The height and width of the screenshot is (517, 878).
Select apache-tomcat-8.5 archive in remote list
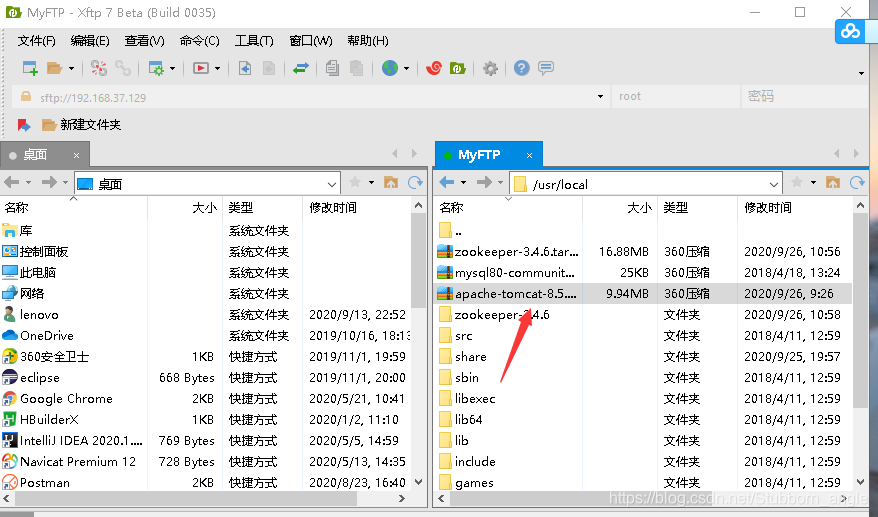(643, 294)
